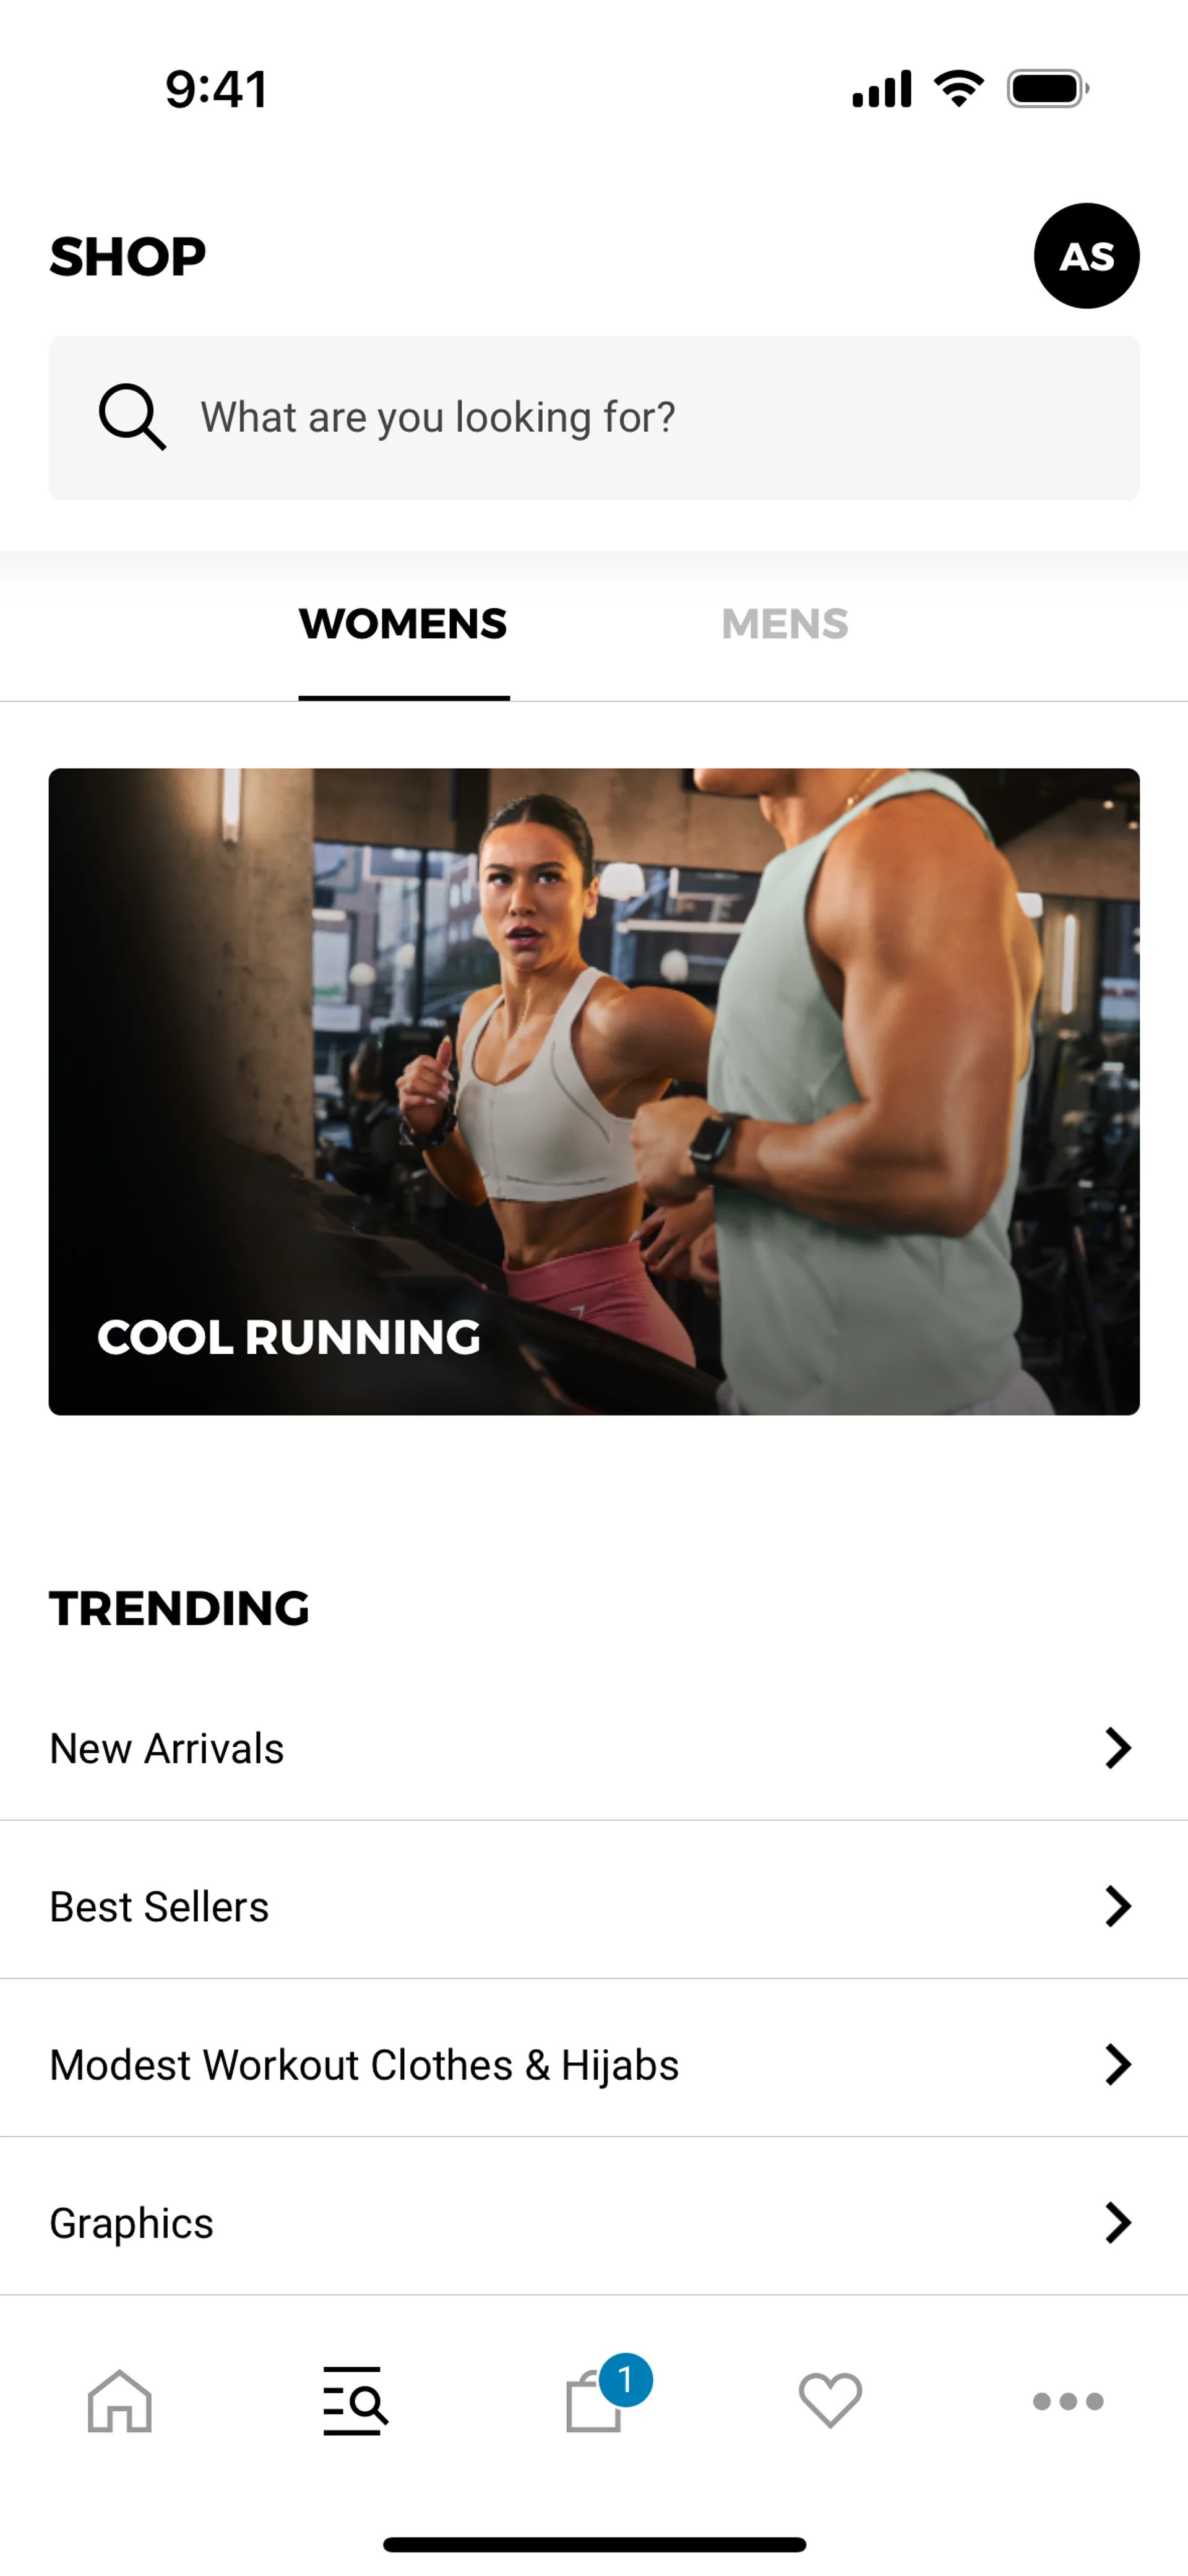Open the wishlist heart icon
The image size is (1188, 2576).
(x=830, y=2400)
